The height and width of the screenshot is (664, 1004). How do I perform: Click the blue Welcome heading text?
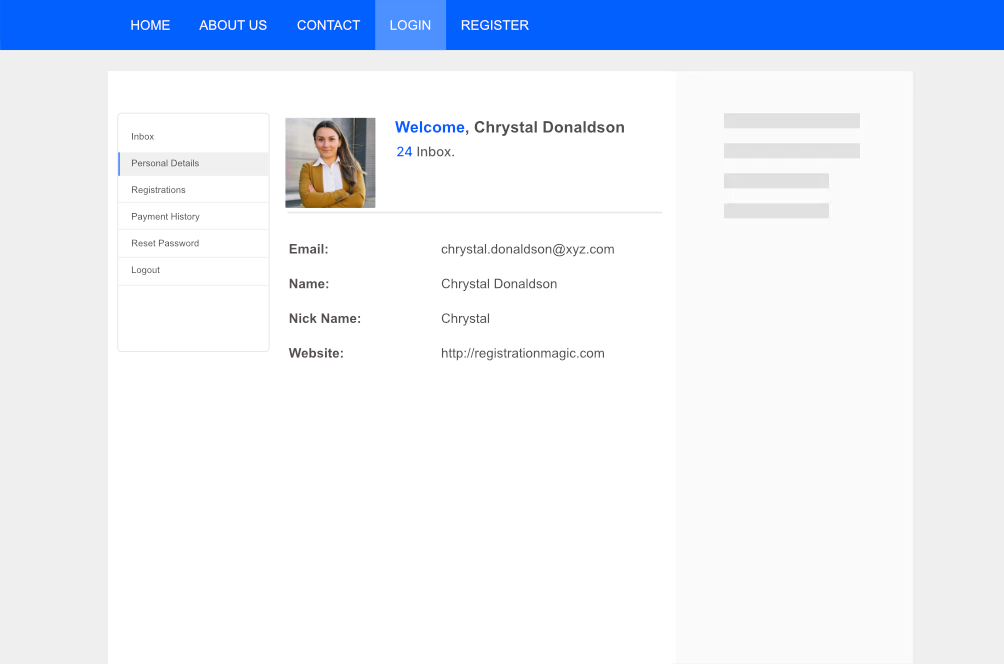click(429, 127)
